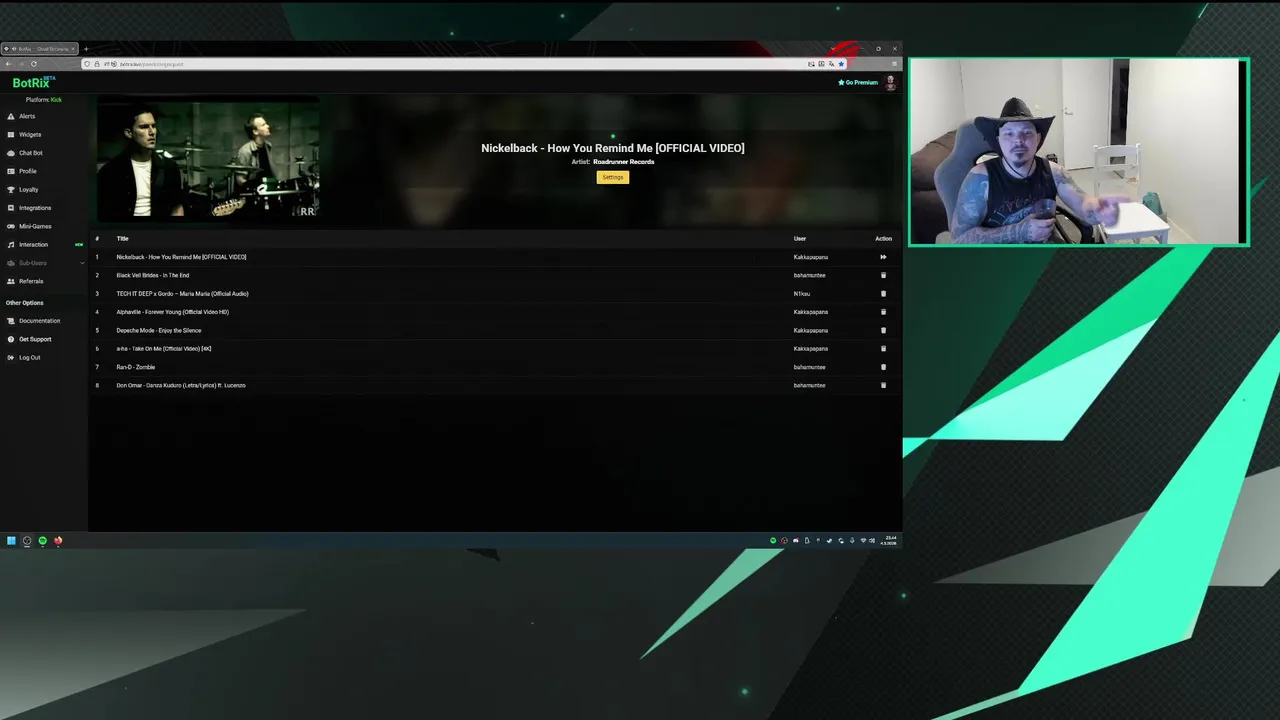Click the now-playing video thumbnail

tap(208, 158)
